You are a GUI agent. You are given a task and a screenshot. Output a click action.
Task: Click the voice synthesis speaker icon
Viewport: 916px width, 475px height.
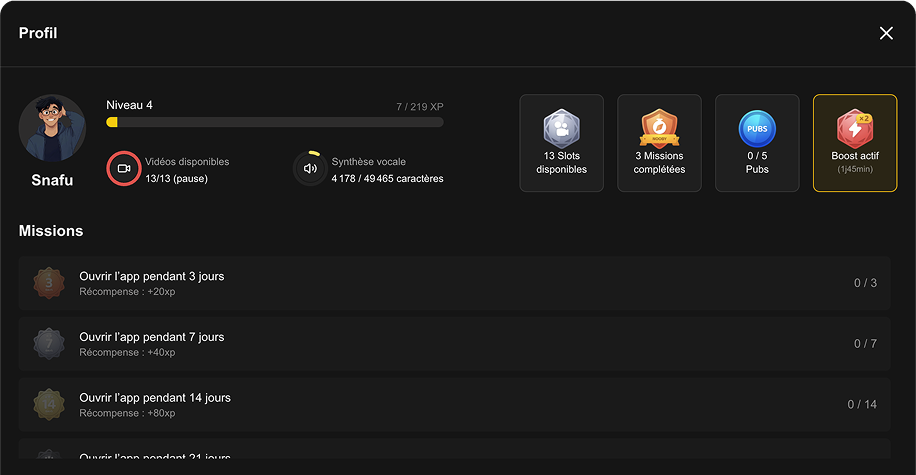point(310,168)
